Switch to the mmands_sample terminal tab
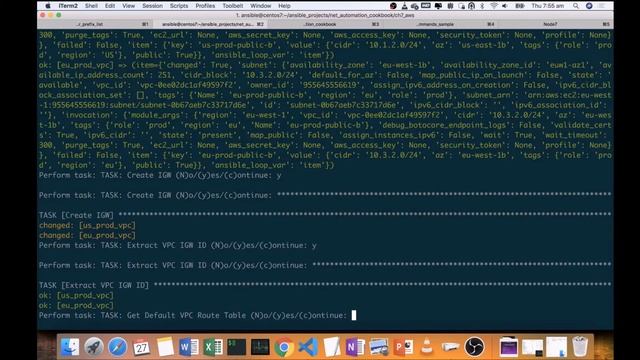 pyautogui.click(x=440, y=24)
